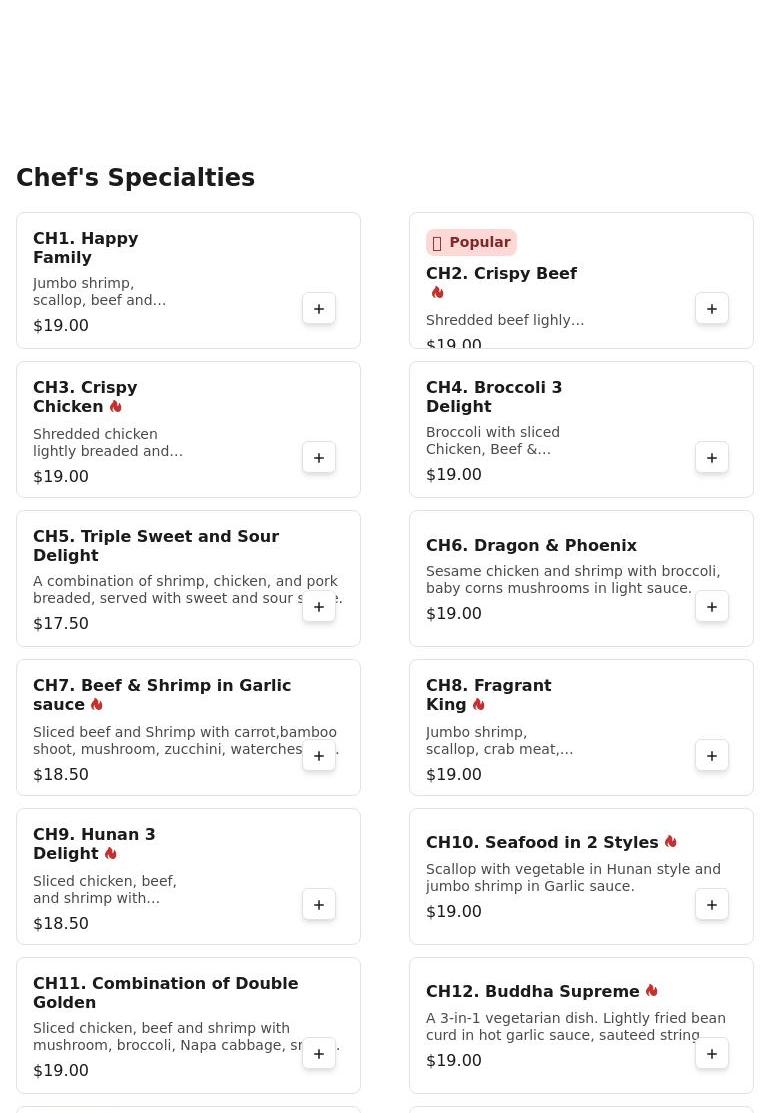Add Beef & Shrimp in Garlic sauce
Viewport: 770px width, 1113px height.
pos(319,756)
